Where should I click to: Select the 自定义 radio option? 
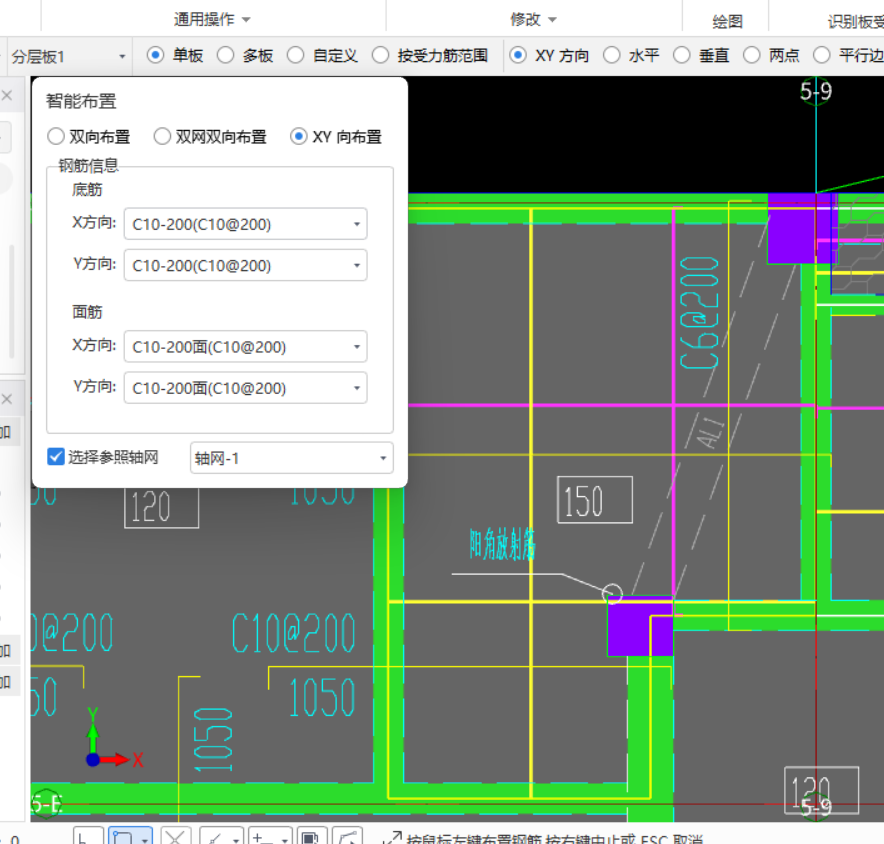tap(295, 55)
